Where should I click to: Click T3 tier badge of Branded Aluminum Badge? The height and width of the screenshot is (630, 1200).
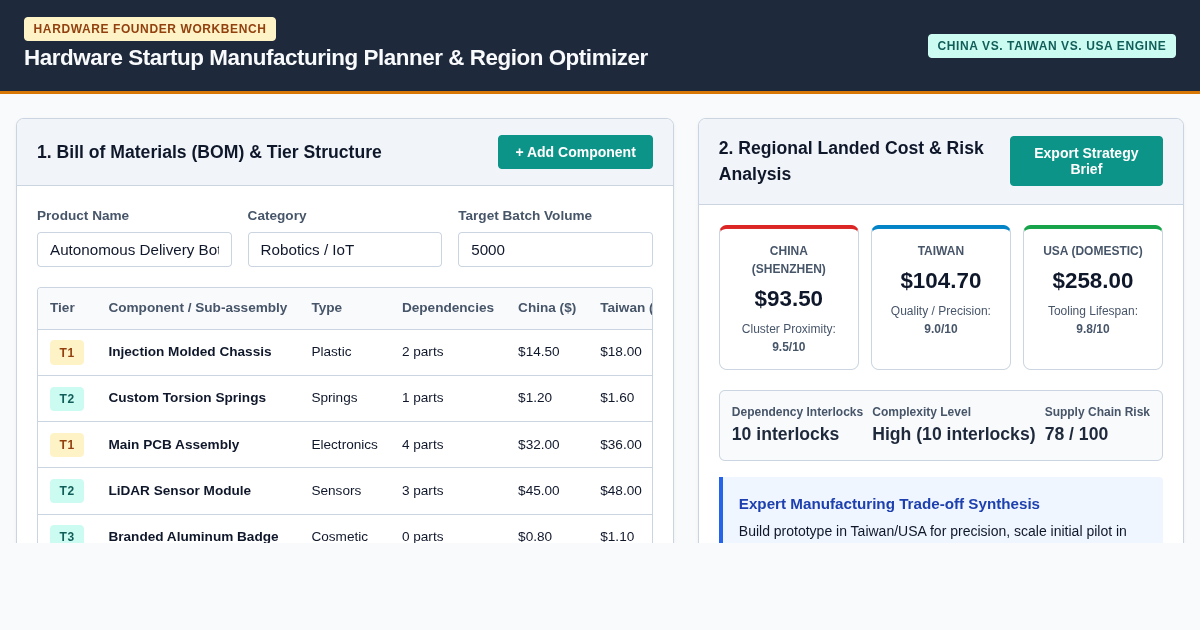coord(67,535)
